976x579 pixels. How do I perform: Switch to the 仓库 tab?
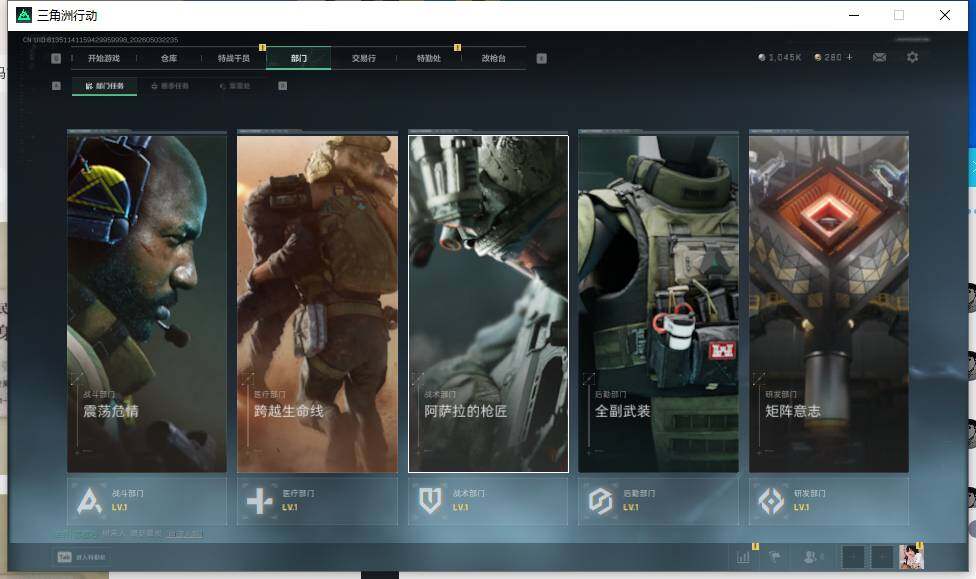coord(169,58)
